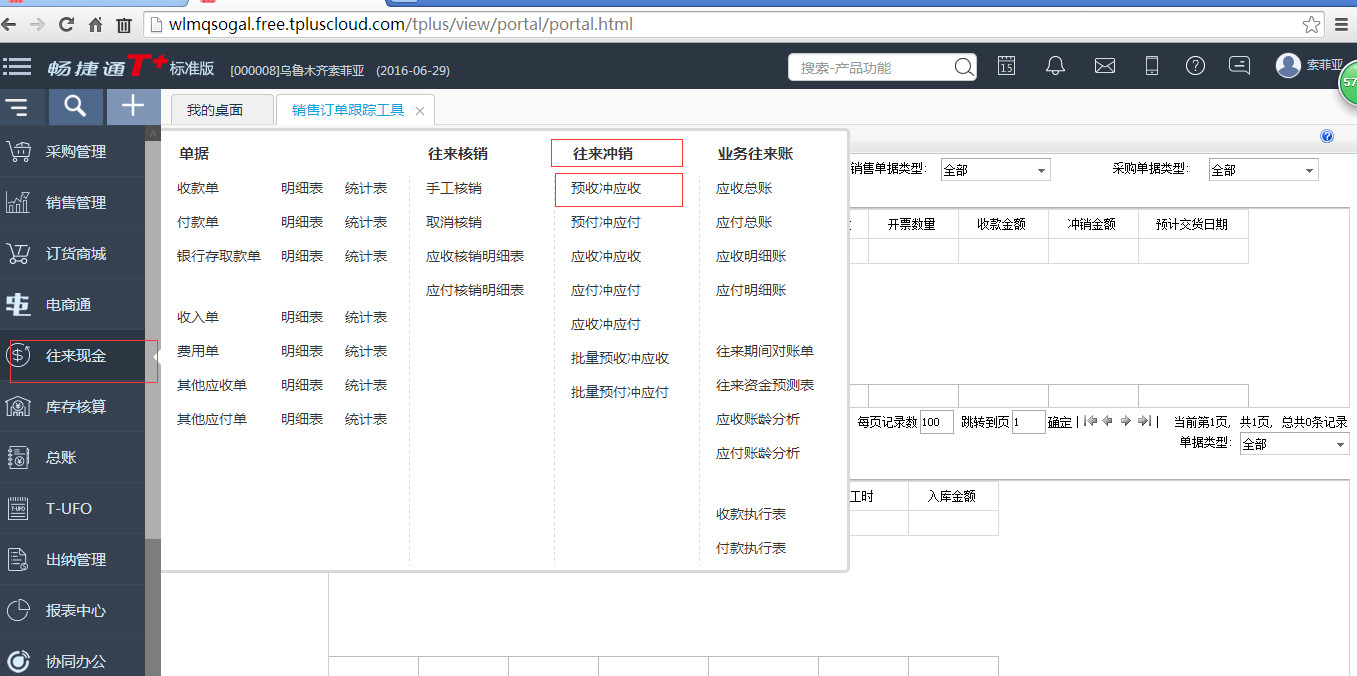Image resolution: width=1357 pixels, height=676 pixels.
Task: Open 预收冲应收 menu item
Action: 606,188
